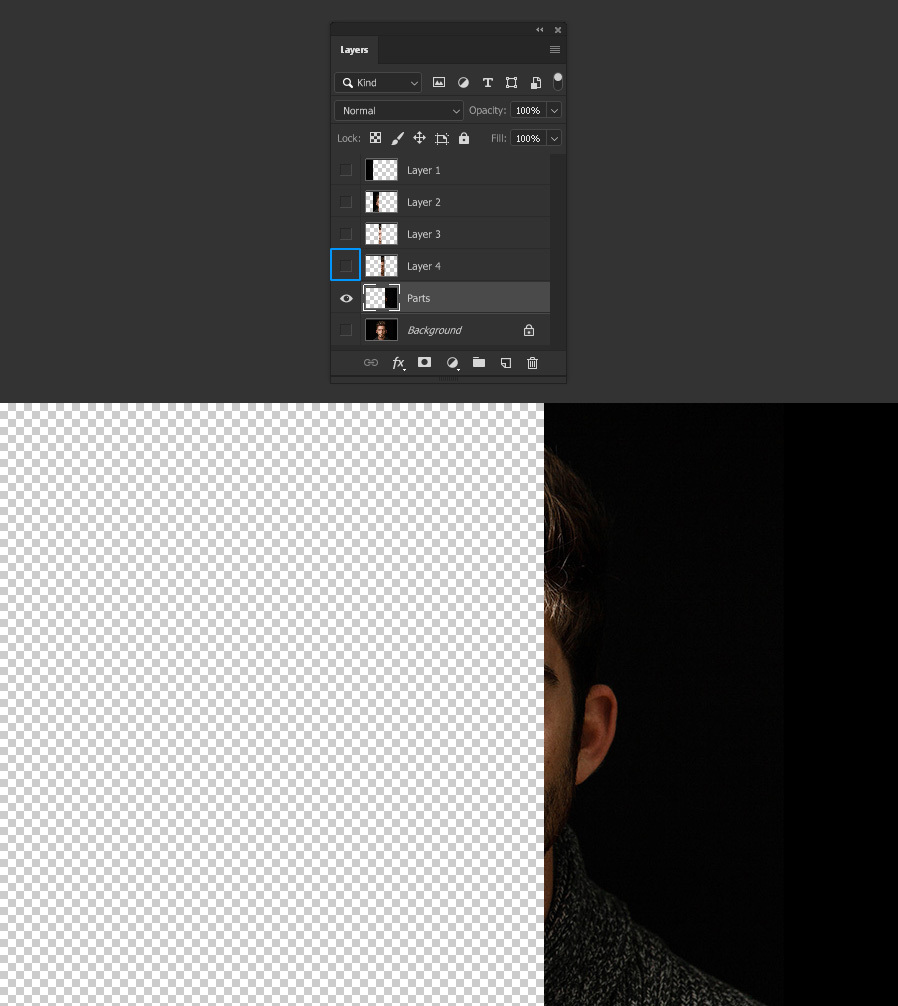Viewport: 898px width, 1006px height.
Task: Toggle the layer filtering on/off switch
Action: click(x=557, y=81)
